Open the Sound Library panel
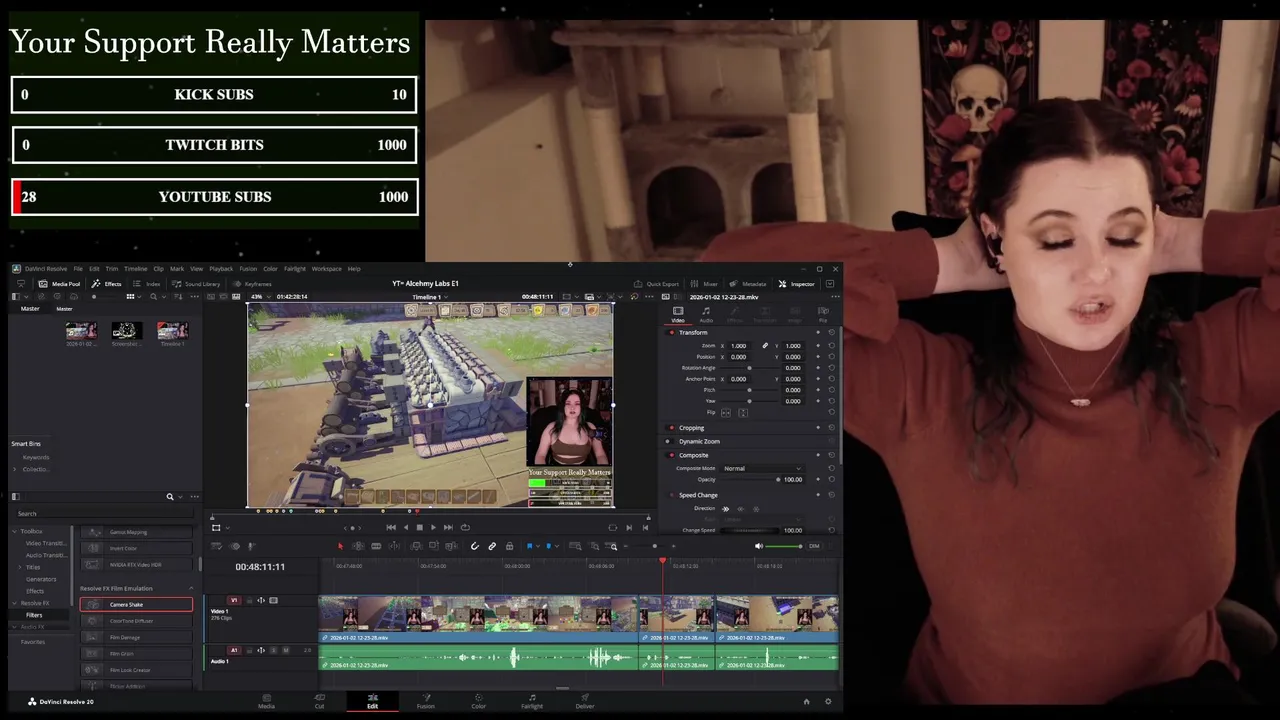 (x=196, y=284)
